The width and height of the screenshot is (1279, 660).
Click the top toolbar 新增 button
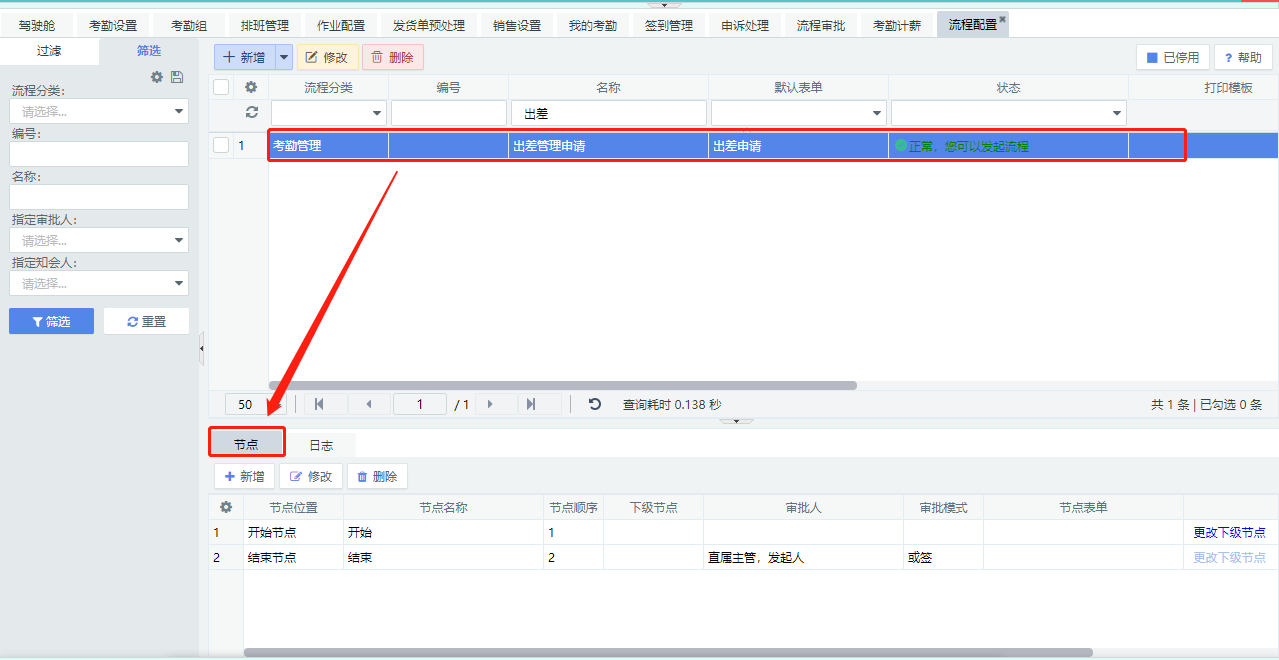click(x=245, y=57)
